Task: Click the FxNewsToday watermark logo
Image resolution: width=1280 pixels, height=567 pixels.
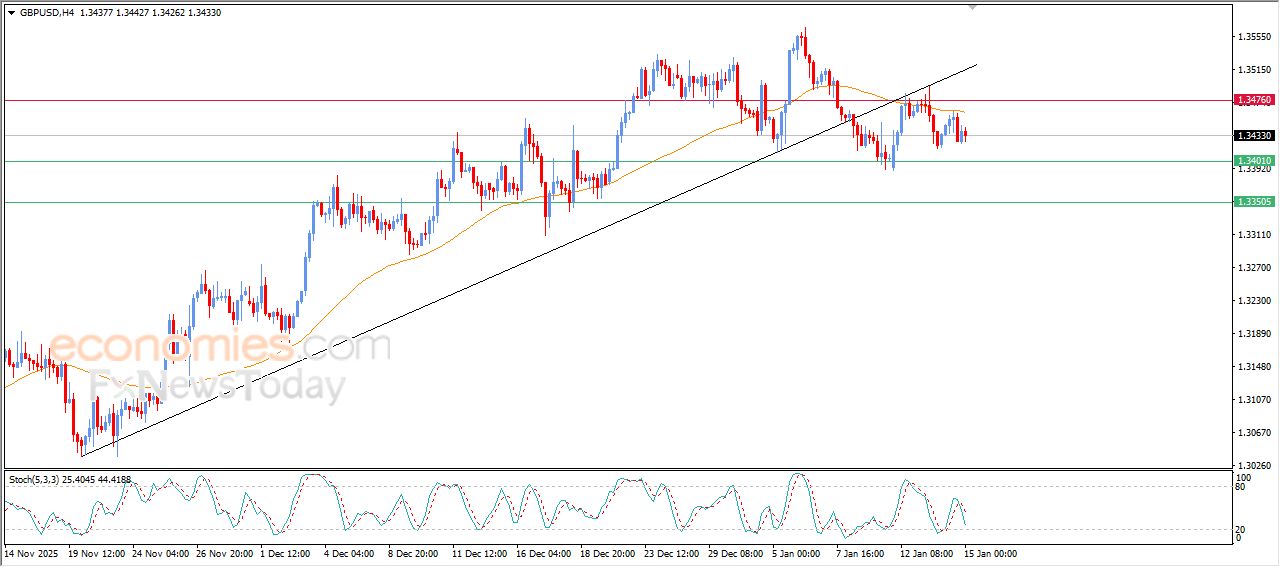Action: click(217, 386)
